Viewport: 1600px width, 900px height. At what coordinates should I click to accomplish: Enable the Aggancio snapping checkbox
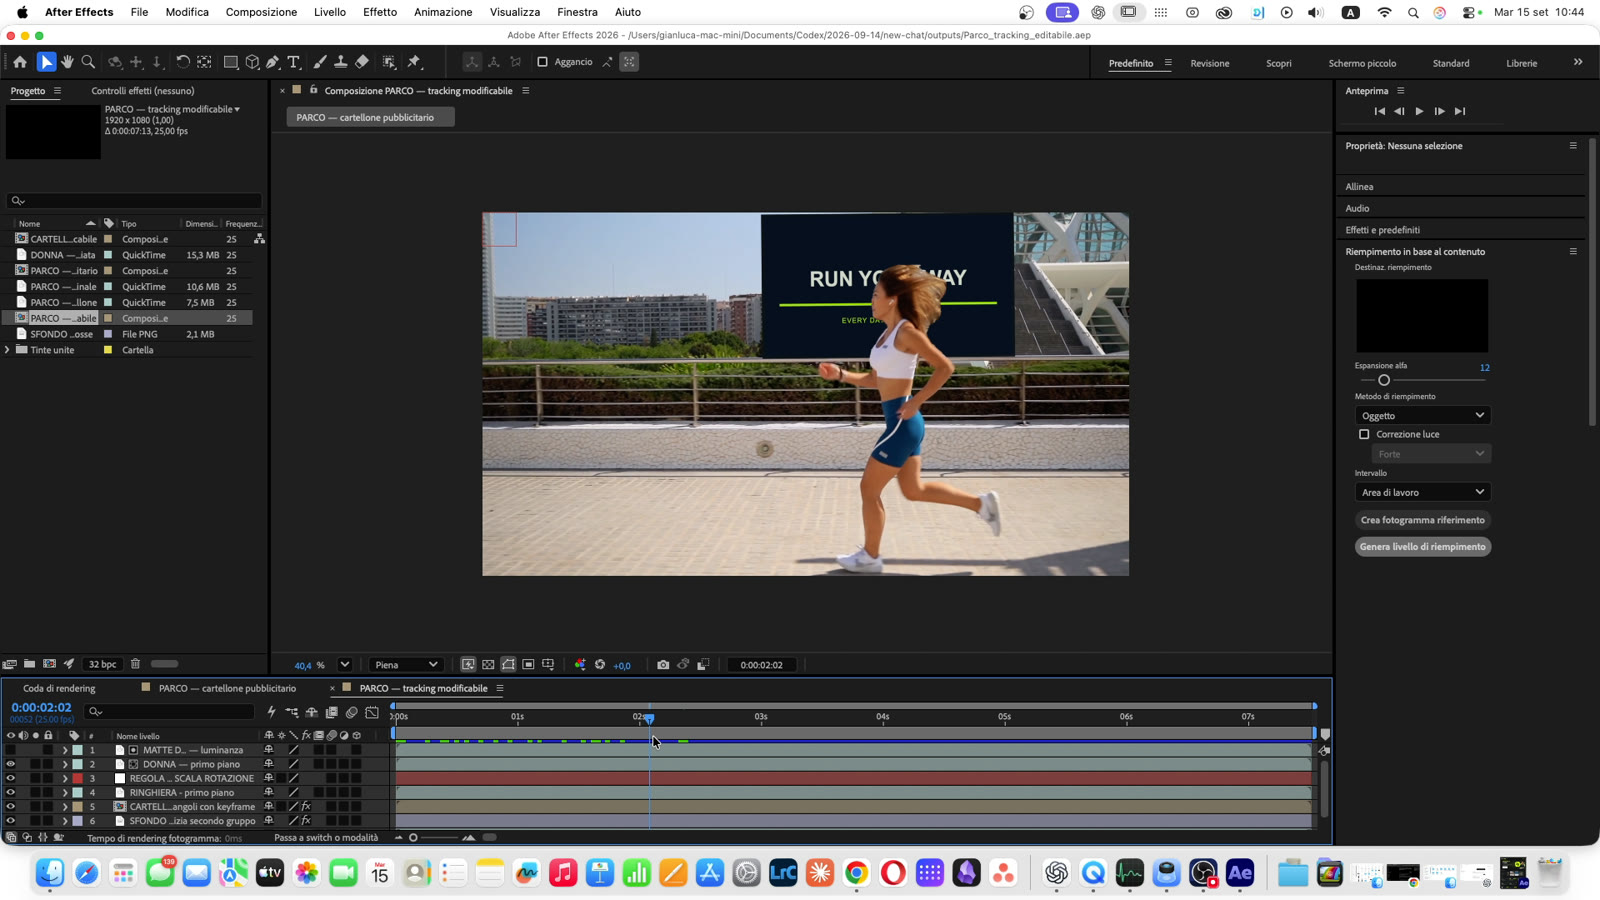click(x=543, y=62)
